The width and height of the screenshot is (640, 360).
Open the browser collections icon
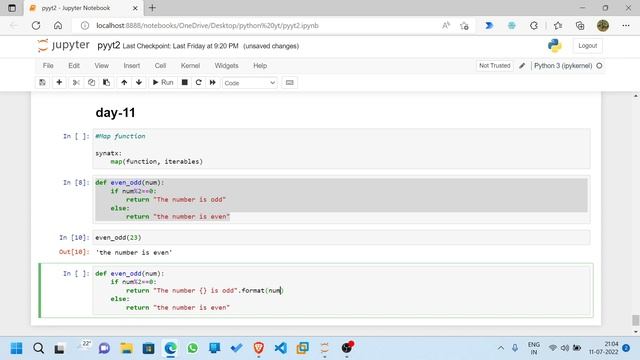(x=580, y=26)
